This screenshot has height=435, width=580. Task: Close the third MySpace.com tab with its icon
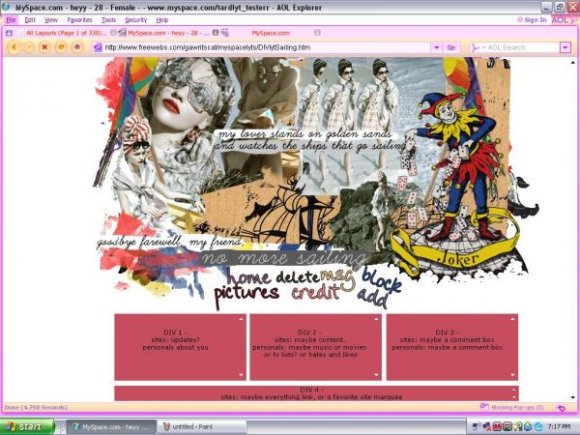tap(317, 33)
